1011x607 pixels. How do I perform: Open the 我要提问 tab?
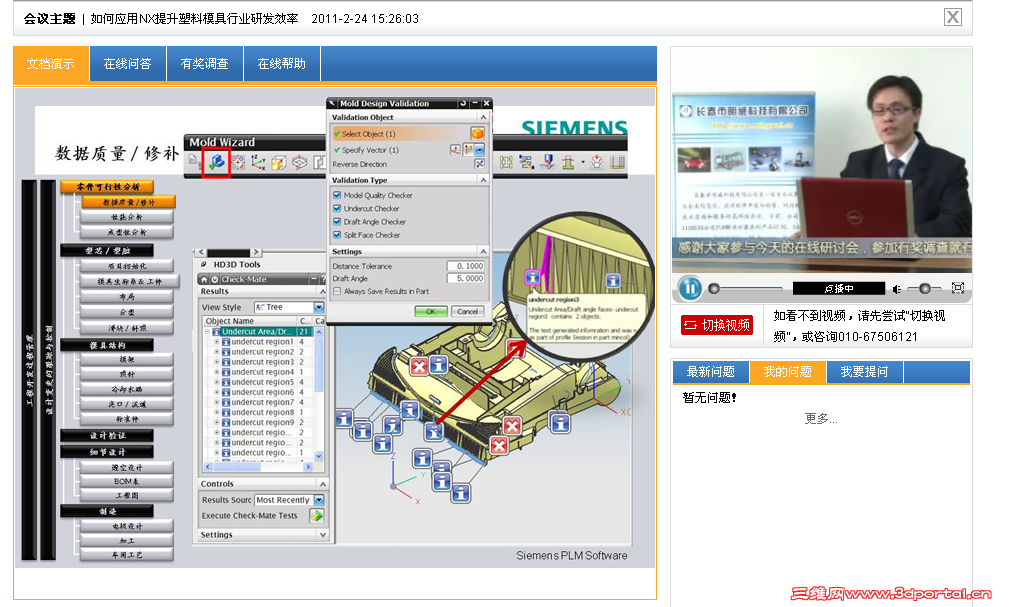865,372
